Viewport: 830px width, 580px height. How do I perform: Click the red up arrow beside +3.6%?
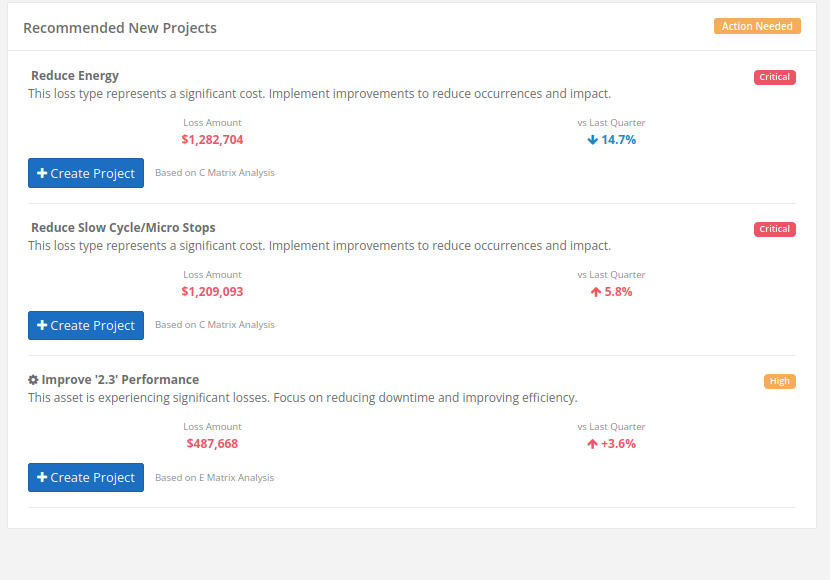(591, 443)
